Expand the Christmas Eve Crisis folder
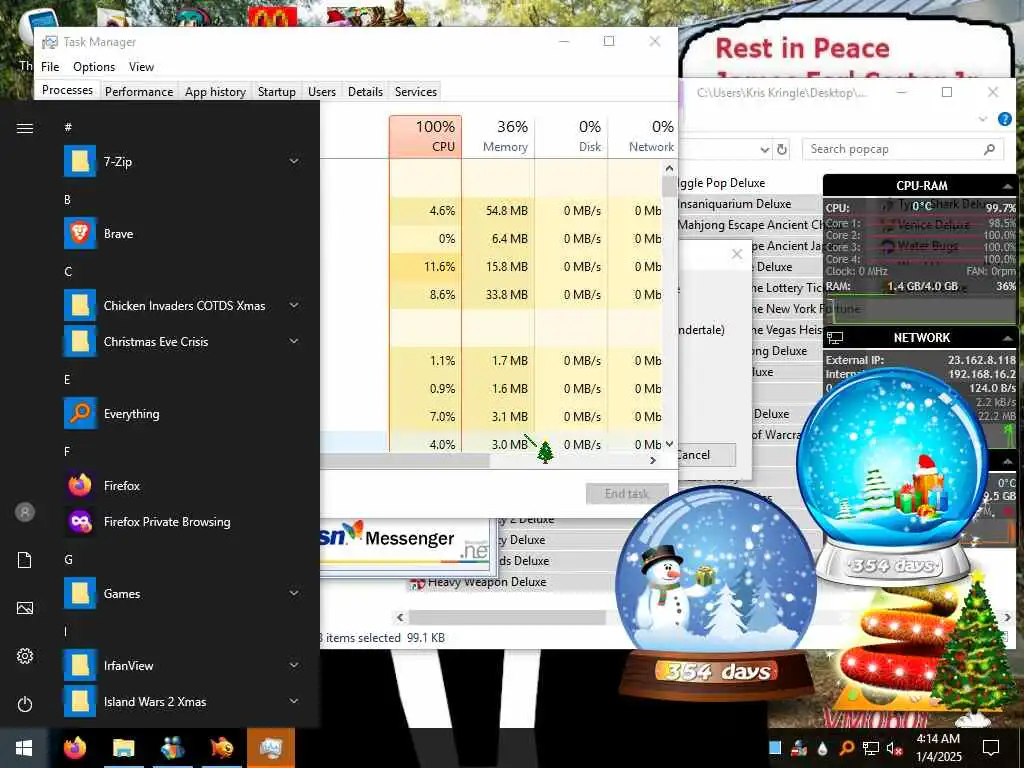The image size is (1024, 768). pos(294,341)
